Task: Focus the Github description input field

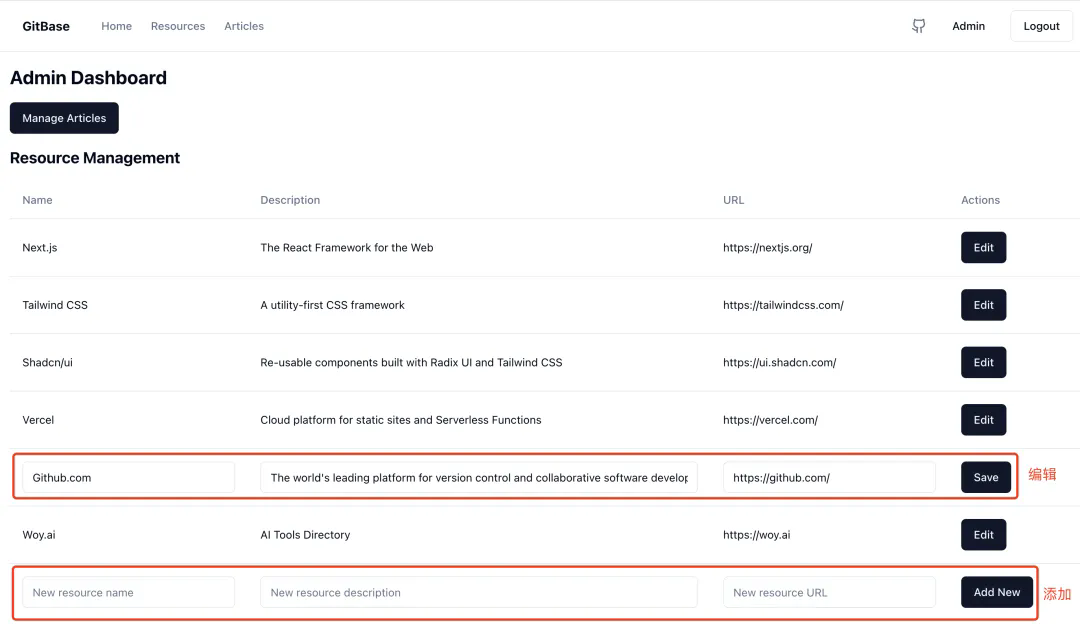Action: tap(479, 477)
